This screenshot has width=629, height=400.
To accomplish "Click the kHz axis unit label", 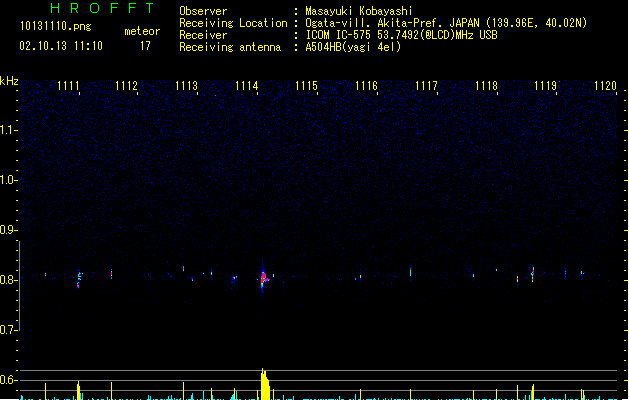I will click(x=9, y=81).
